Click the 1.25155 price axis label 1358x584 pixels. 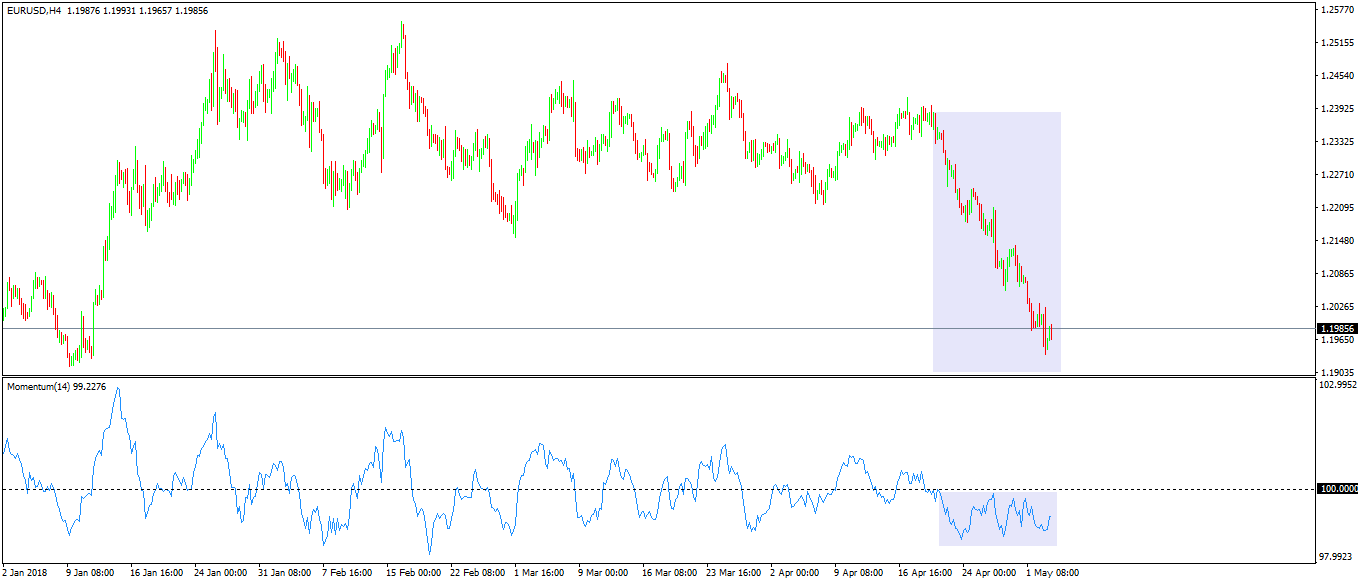tap(1337, 43)
